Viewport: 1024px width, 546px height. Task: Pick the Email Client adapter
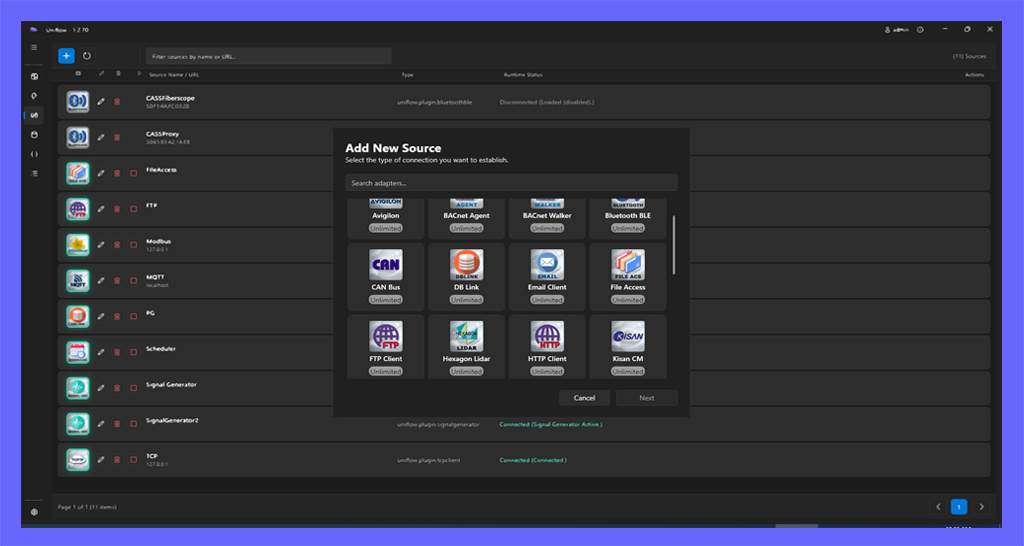tap(547, 277)
